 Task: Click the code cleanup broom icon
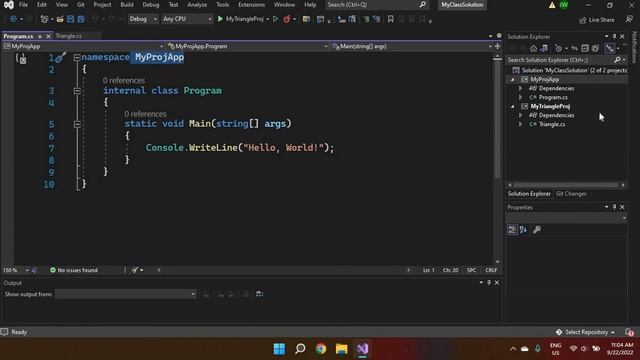pos(135,270)
